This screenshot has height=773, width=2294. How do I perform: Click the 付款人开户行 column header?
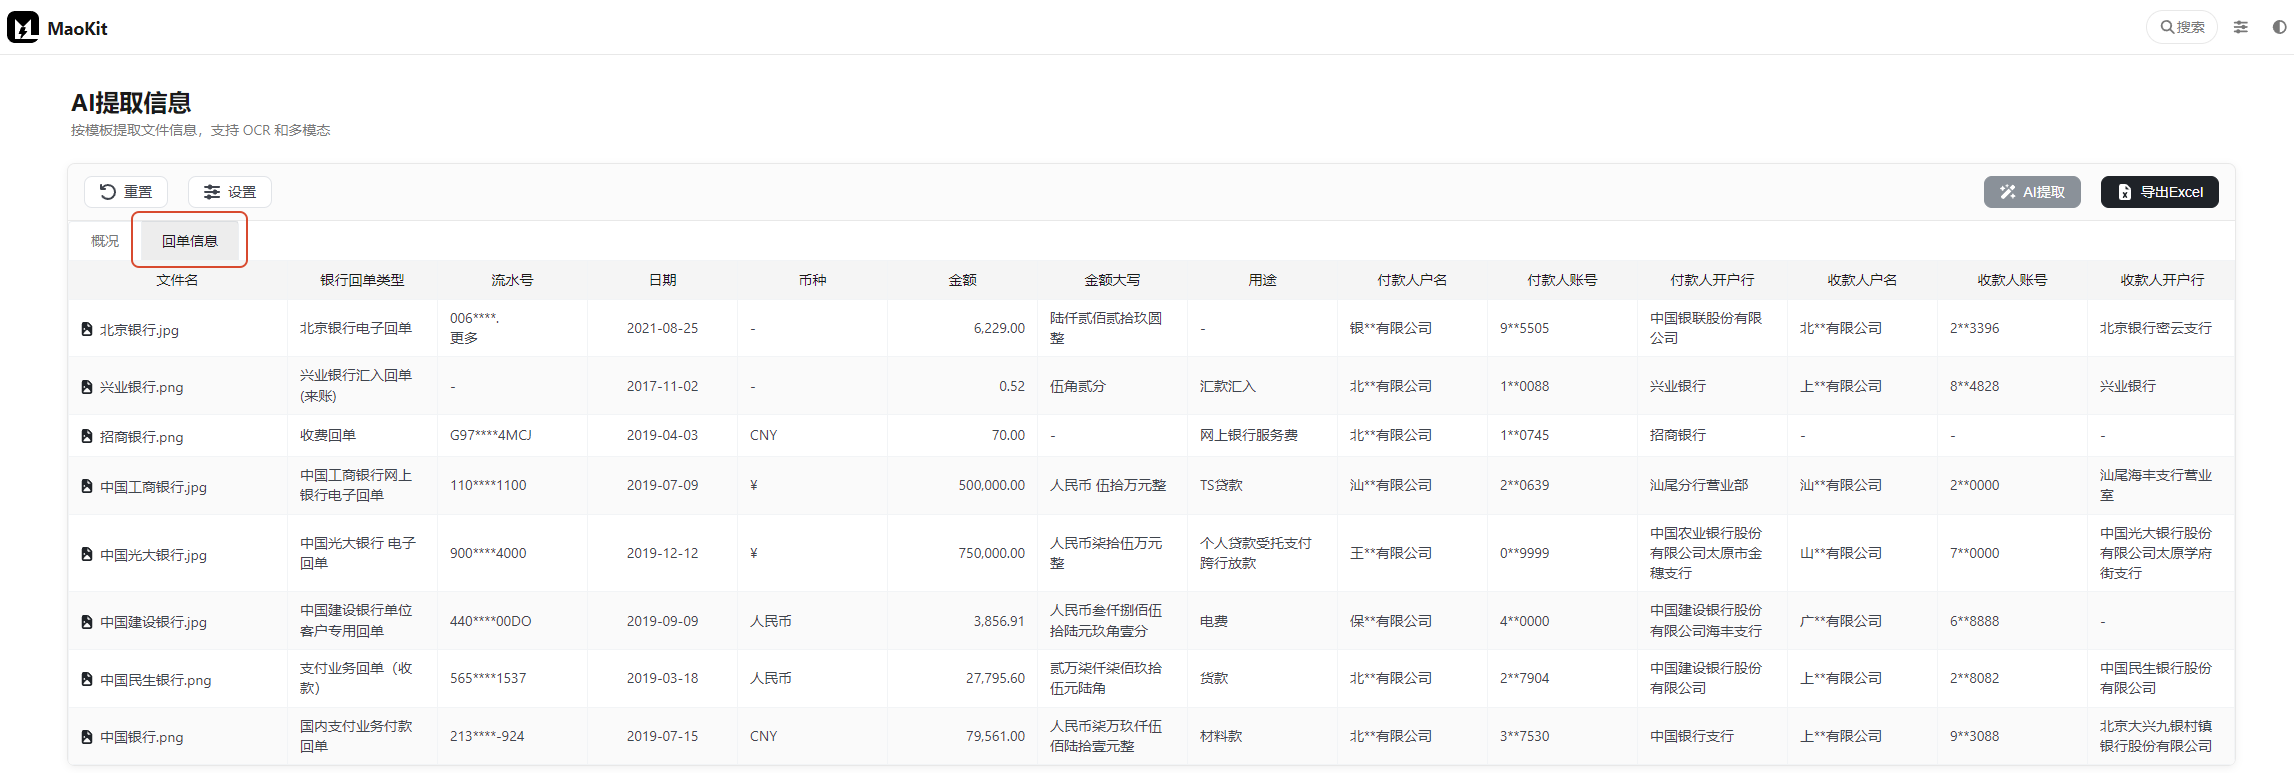click(x=1712, y=280)
